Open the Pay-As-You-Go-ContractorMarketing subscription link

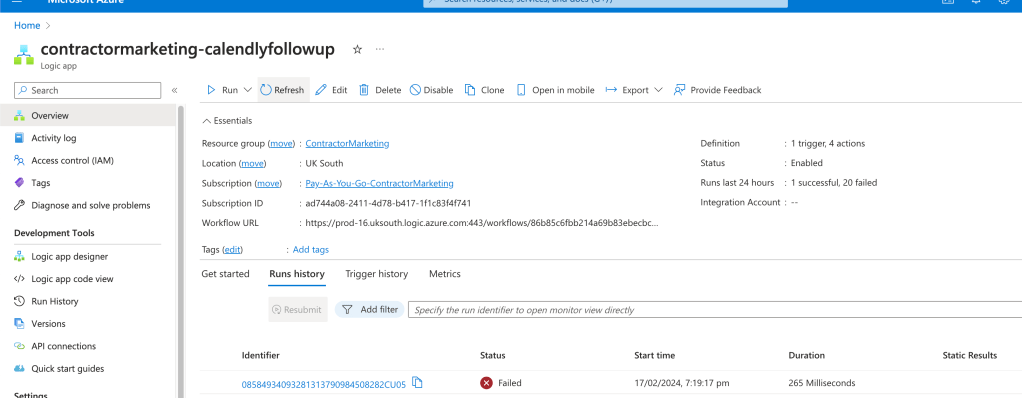click(379, 184)
